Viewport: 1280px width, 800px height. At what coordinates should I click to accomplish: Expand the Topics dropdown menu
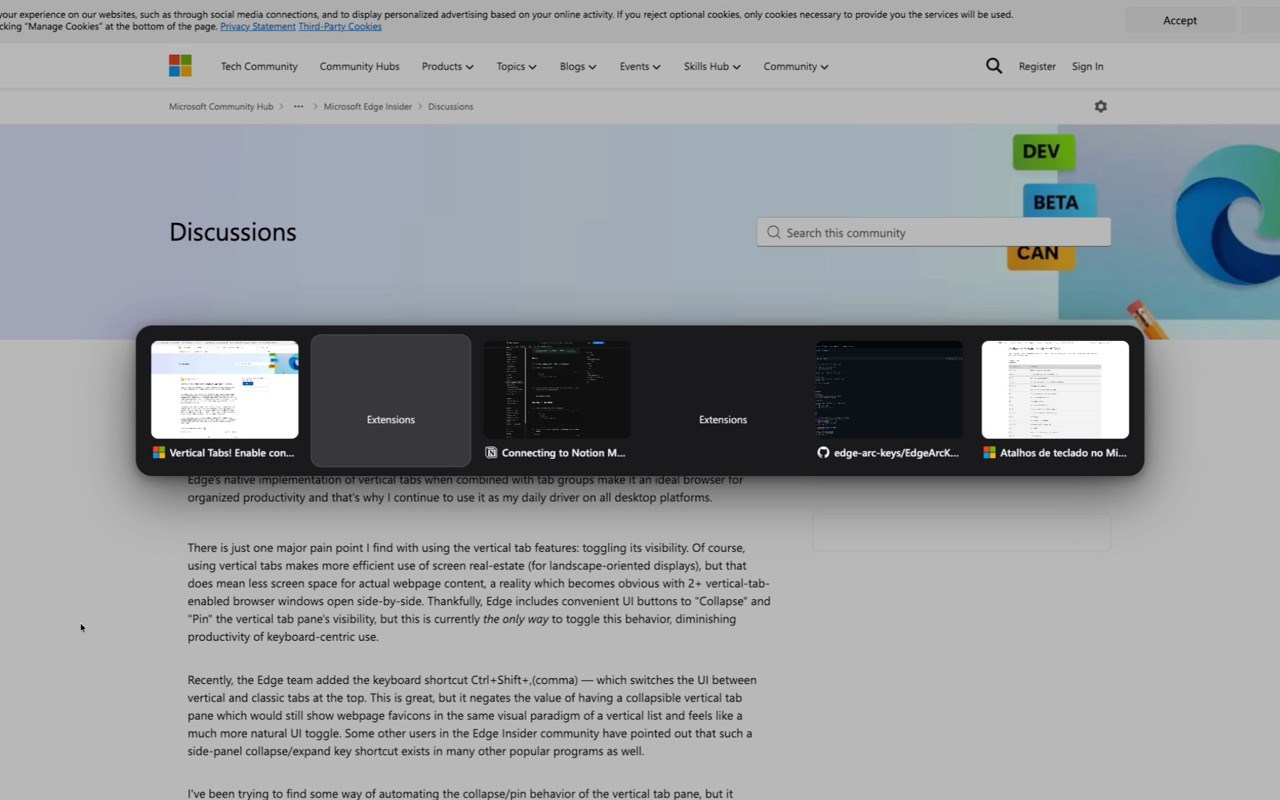516,66
